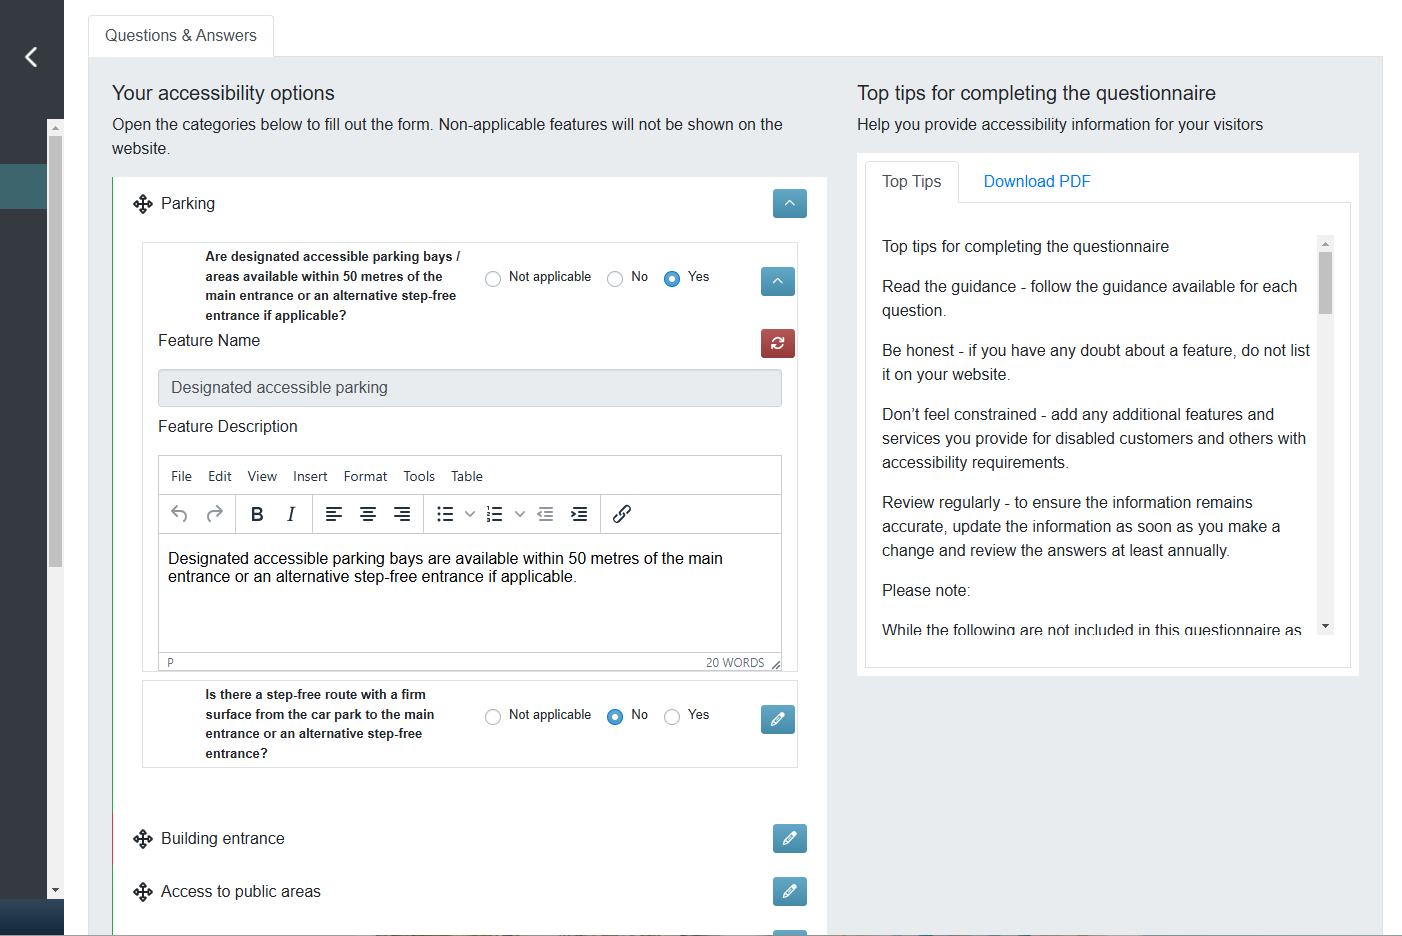This screenshot has width=1402, height=936.
Task: Click the red refresh icon next to Feature Name
Action: coord(777,343)
